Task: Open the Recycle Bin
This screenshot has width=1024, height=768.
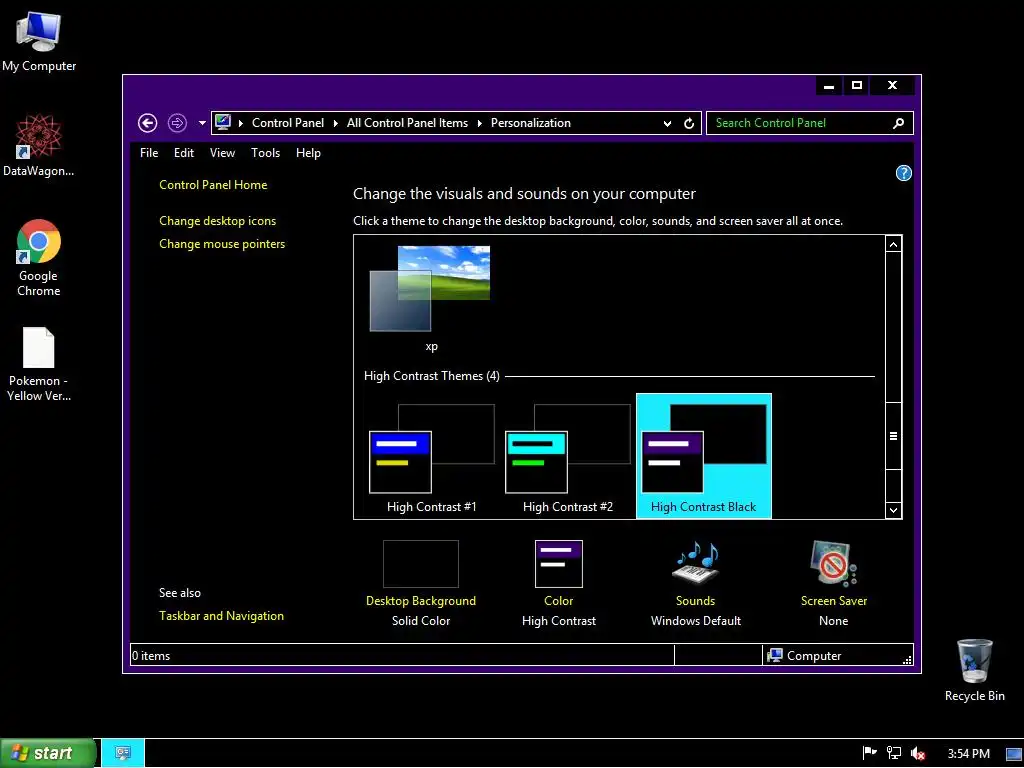Action: click(x=974, y=670)
